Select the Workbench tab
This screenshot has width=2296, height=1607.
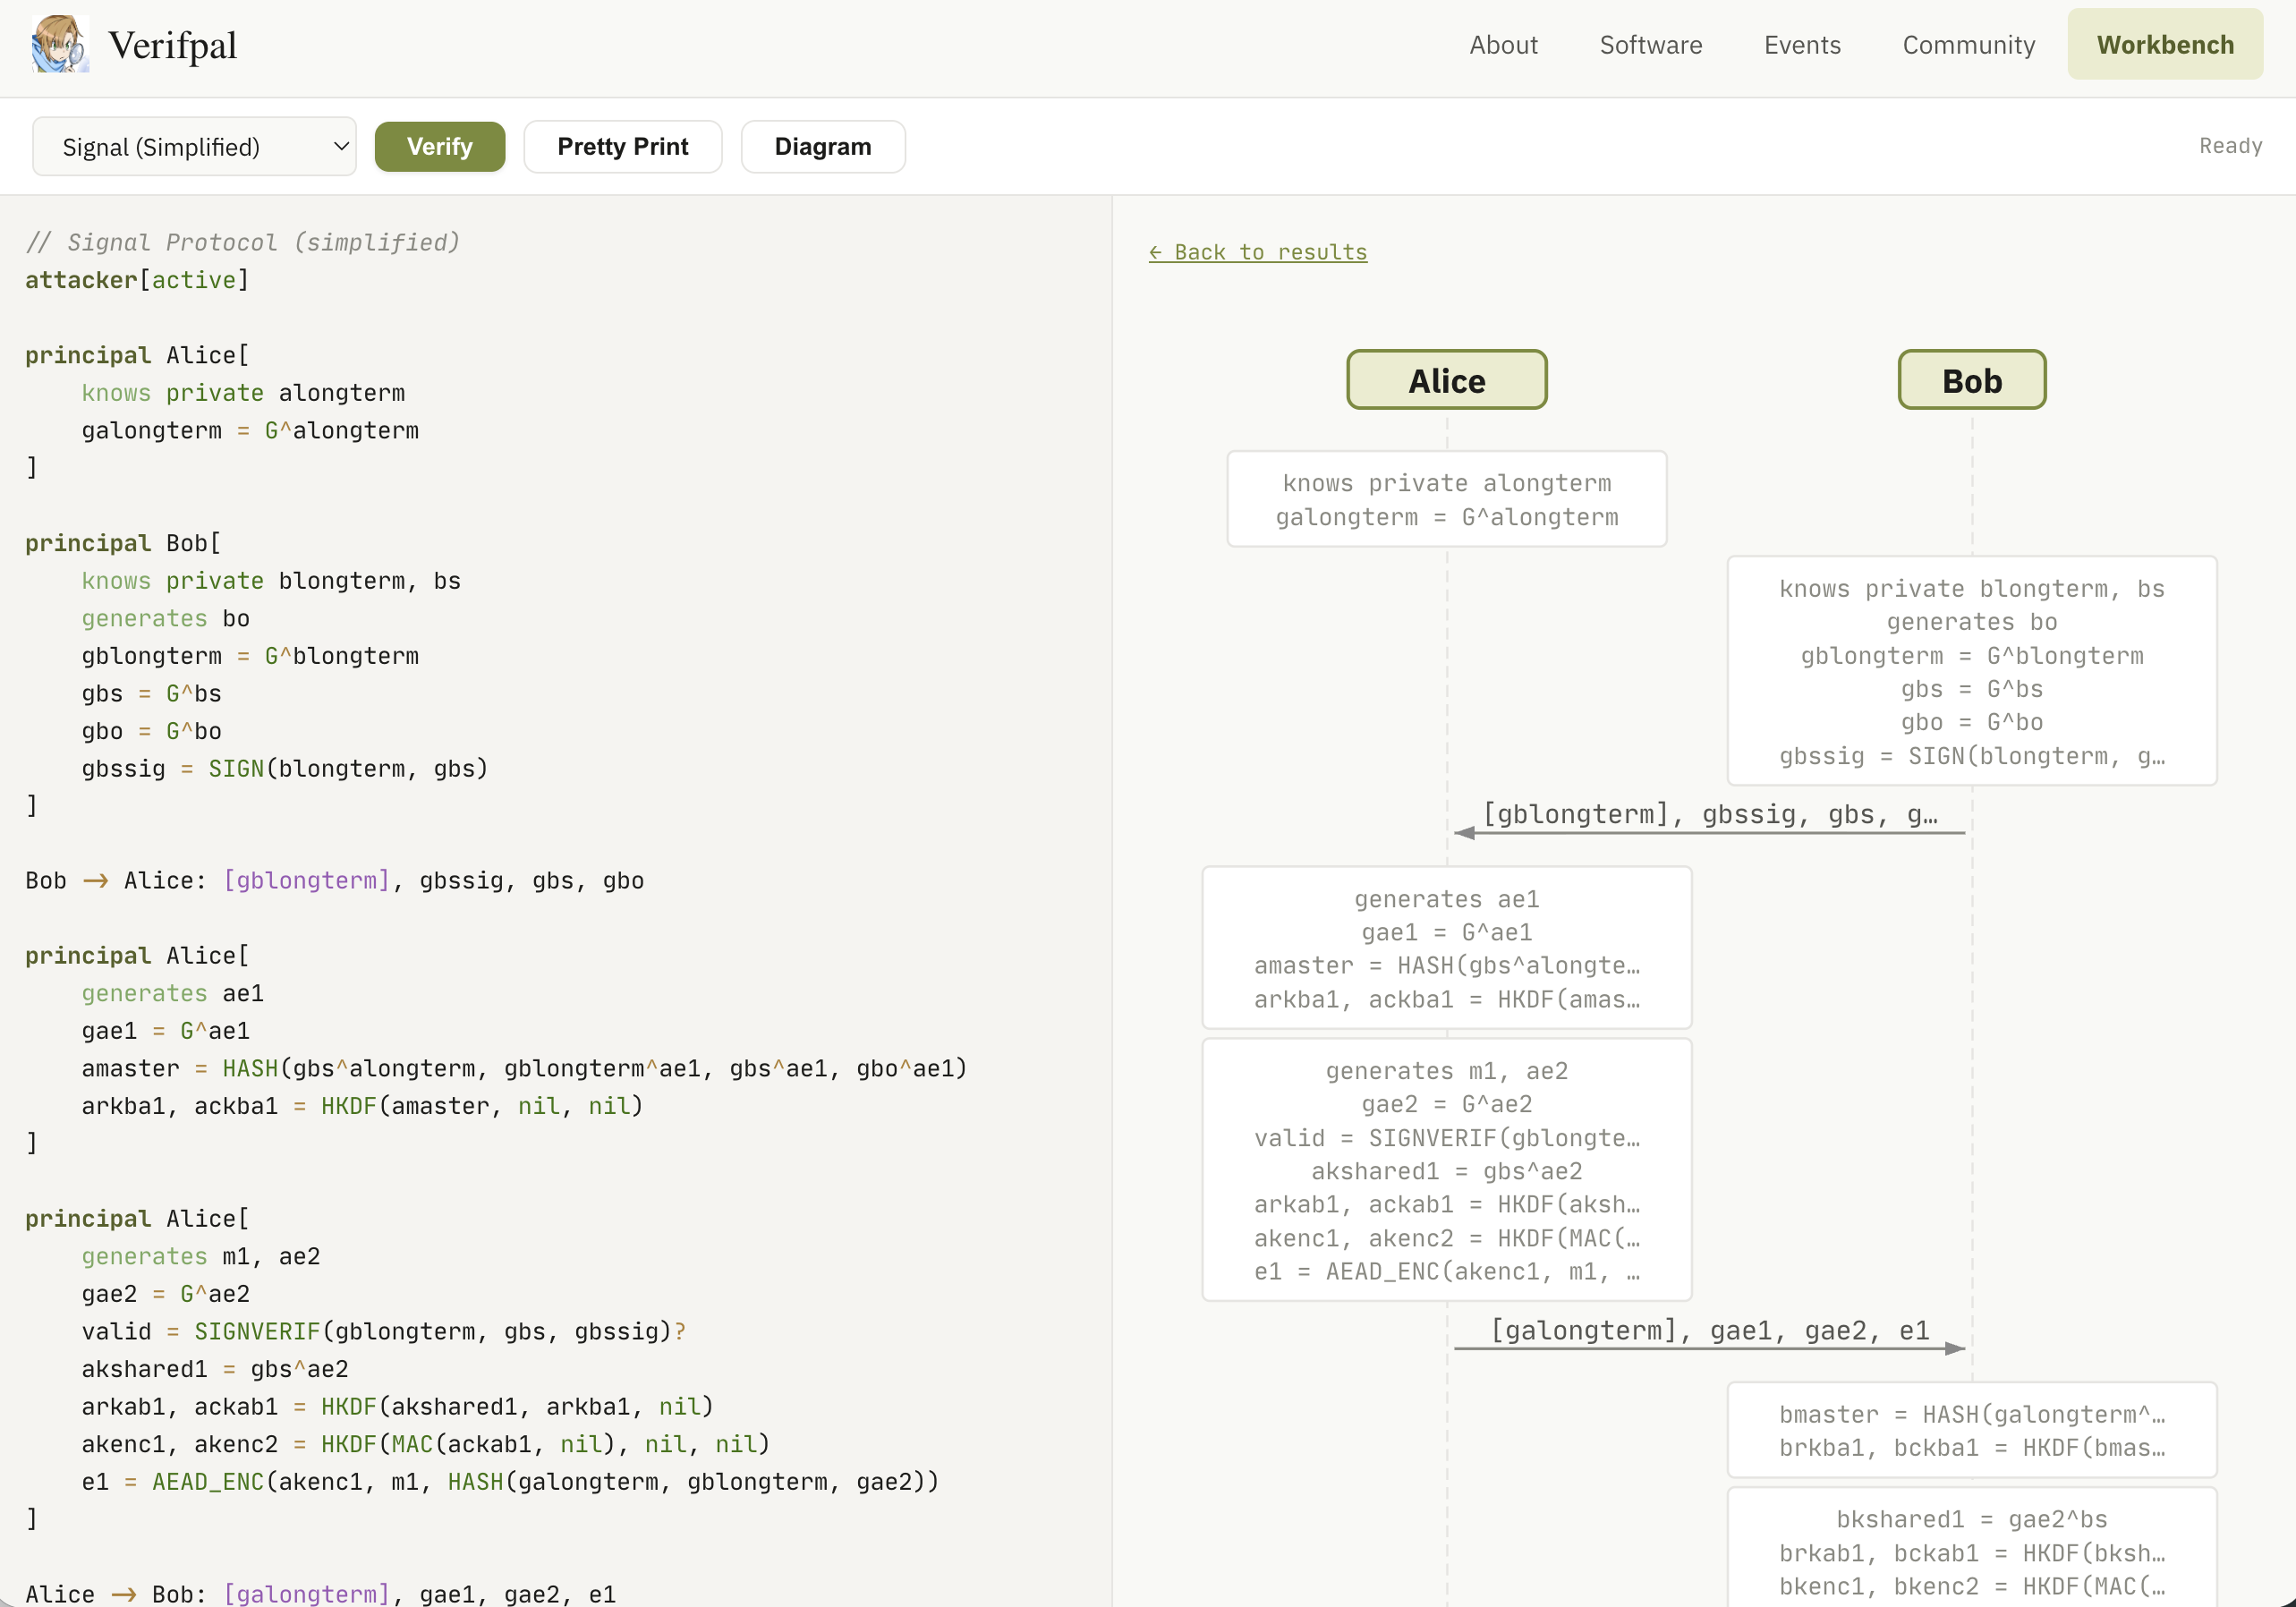pyautogui.click(x=2164, y=45)
